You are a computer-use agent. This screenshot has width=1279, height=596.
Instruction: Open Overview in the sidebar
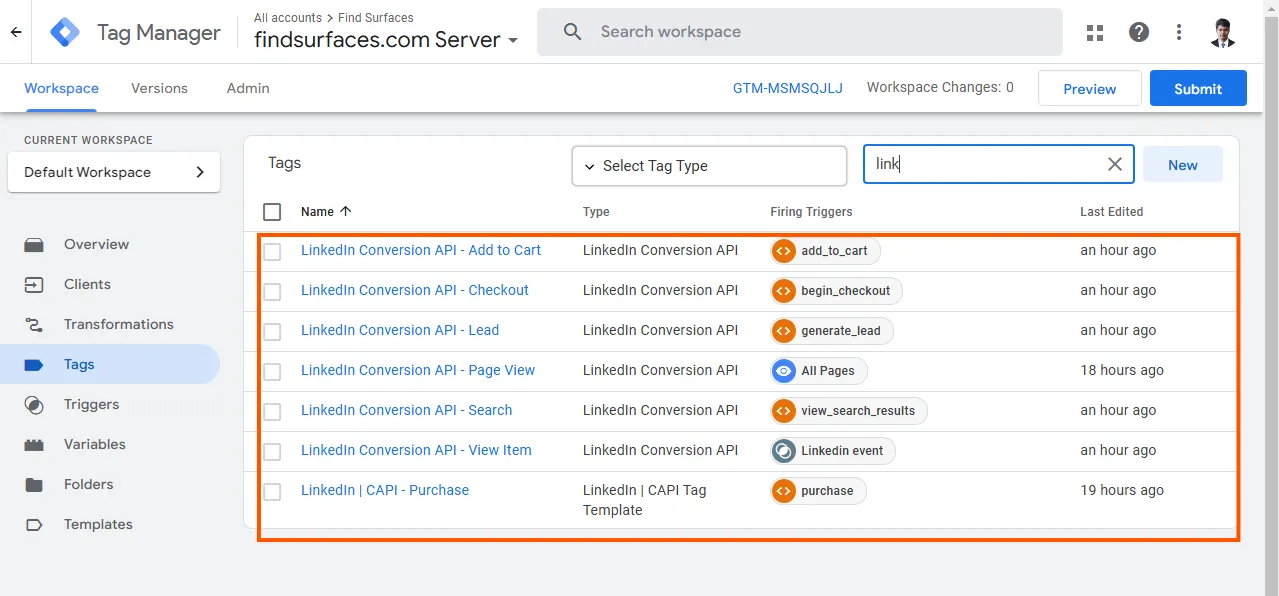point(96,244)
